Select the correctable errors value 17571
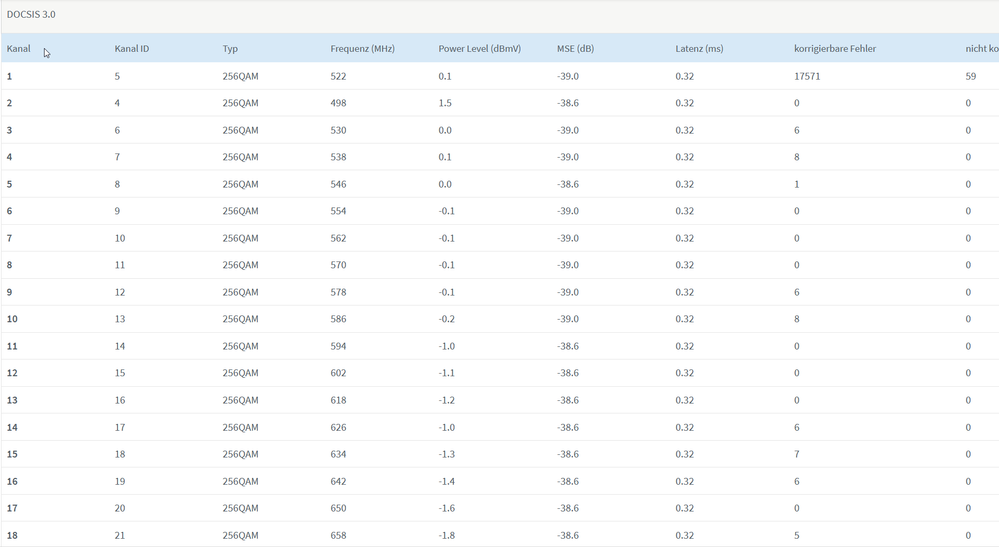Viewport: 999px width, 547px height. coord(807,76)
